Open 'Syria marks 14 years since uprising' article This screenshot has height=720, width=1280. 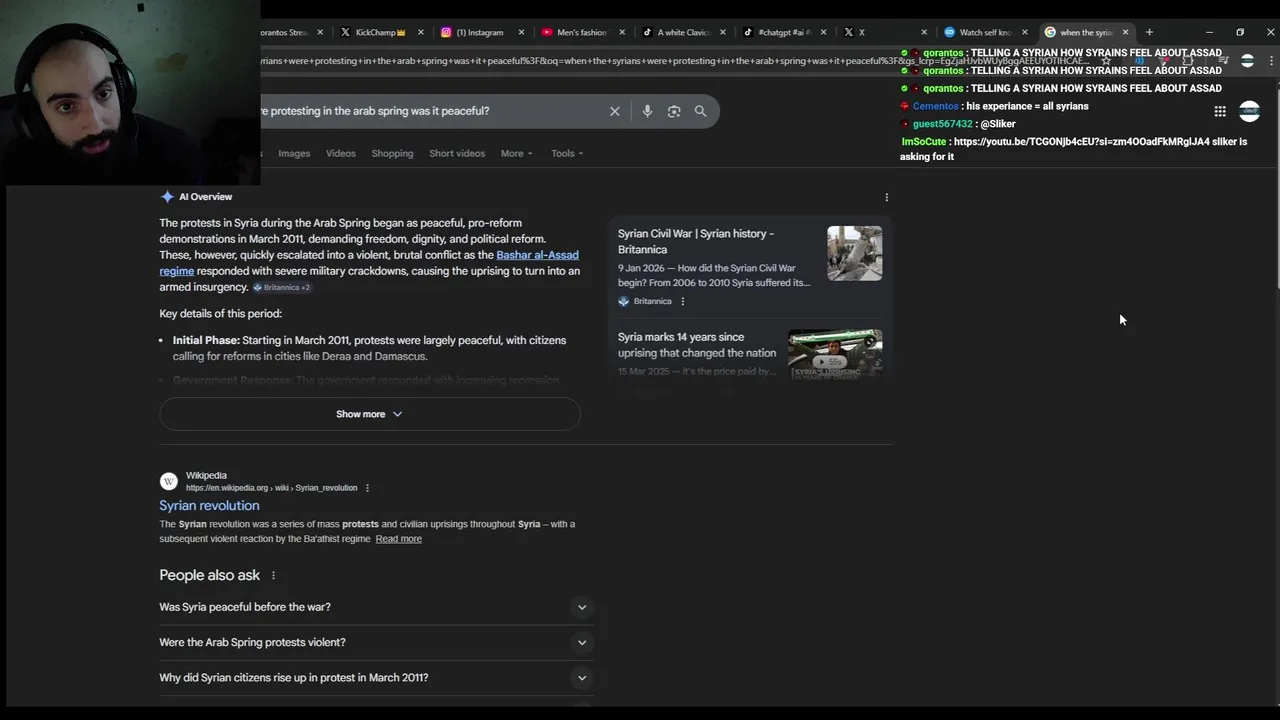click(697, 345)
